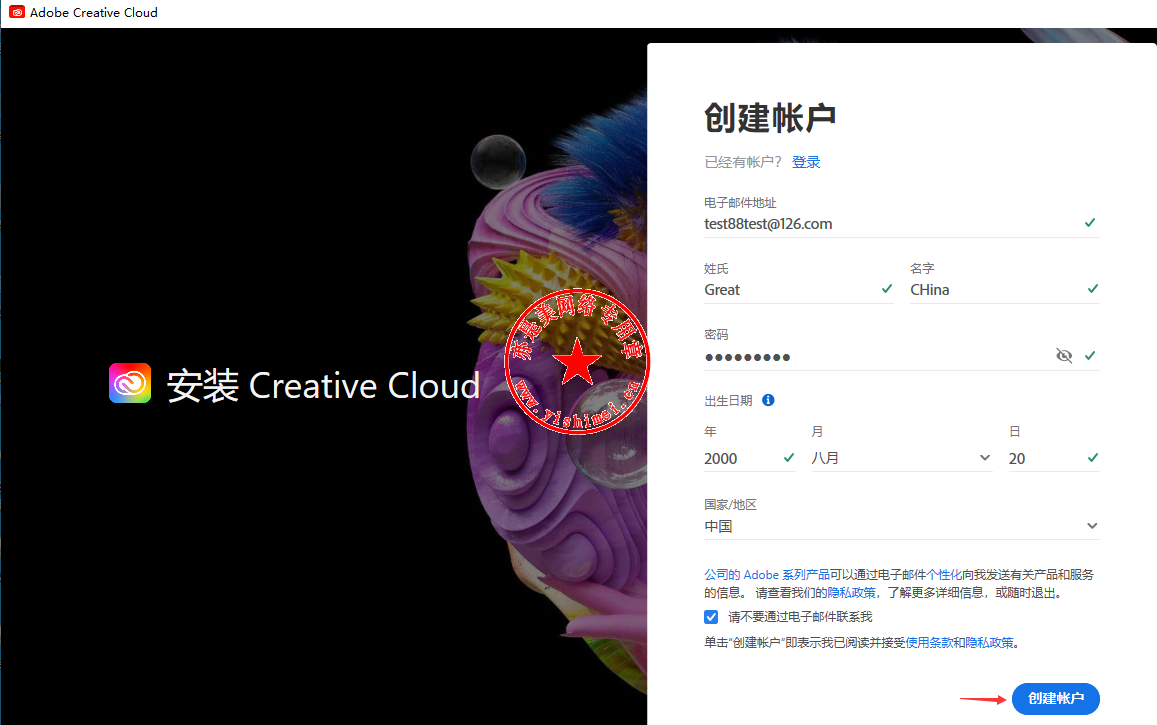
Task: Open the birth date info icon
Action: pyautogui.click(x=768, y=400)
